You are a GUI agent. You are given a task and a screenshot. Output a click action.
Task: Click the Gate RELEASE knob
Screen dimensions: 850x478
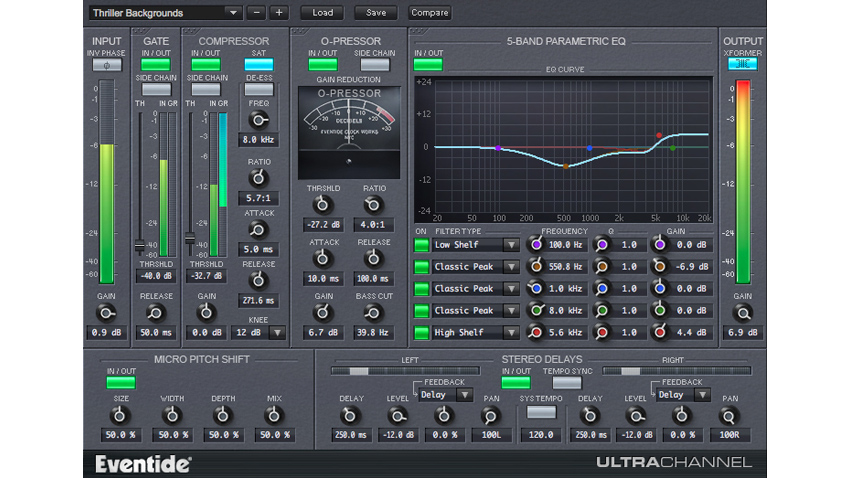(x=156, y=313)
